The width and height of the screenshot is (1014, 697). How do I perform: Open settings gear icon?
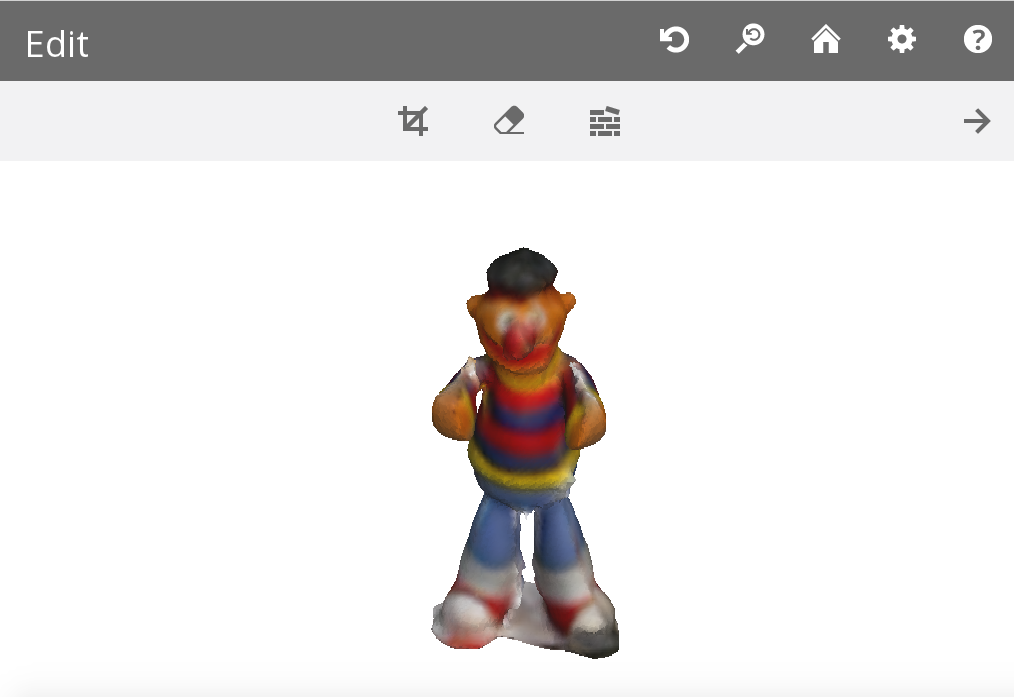(901, 40)
